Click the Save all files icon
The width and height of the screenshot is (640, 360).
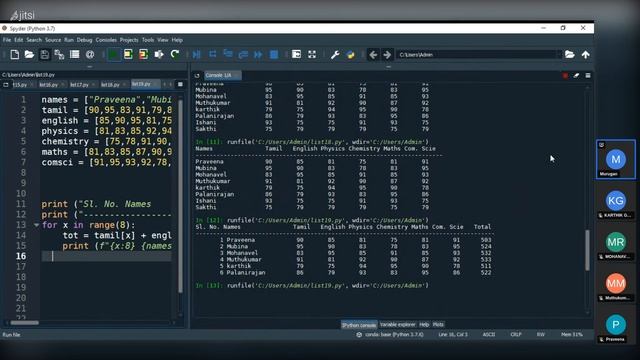[x=59, y=54]
